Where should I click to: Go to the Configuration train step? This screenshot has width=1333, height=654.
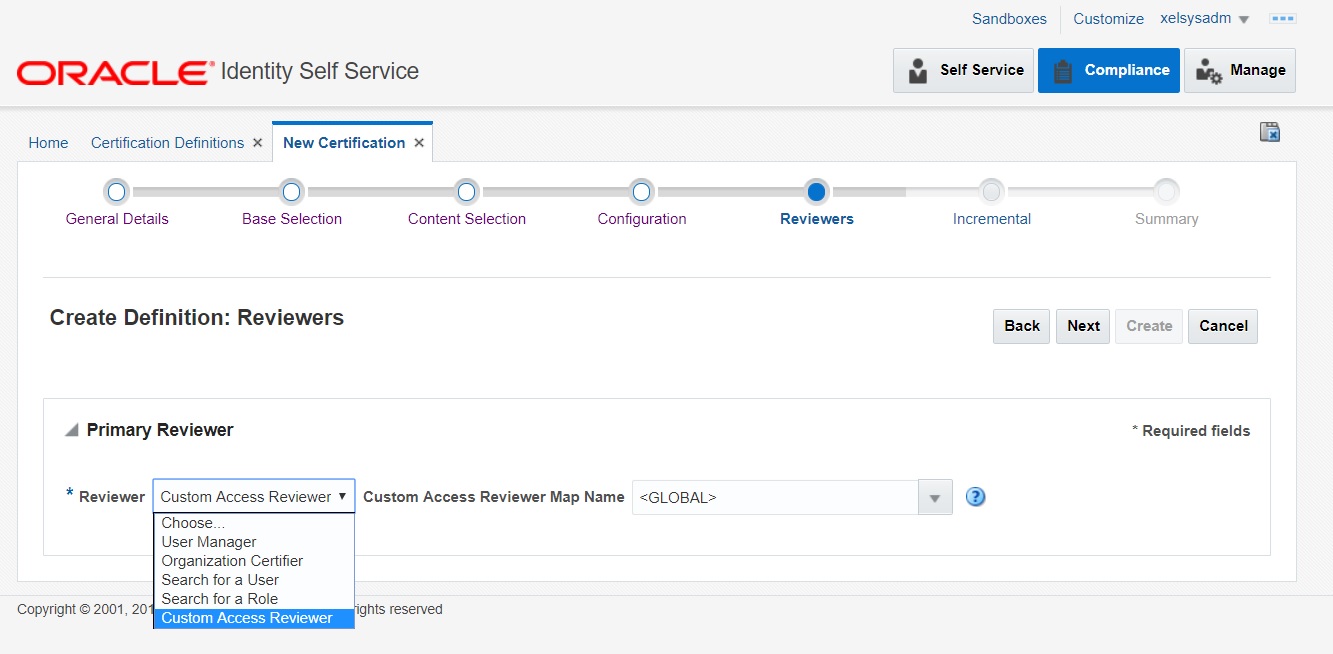click(x=642, y=192)
